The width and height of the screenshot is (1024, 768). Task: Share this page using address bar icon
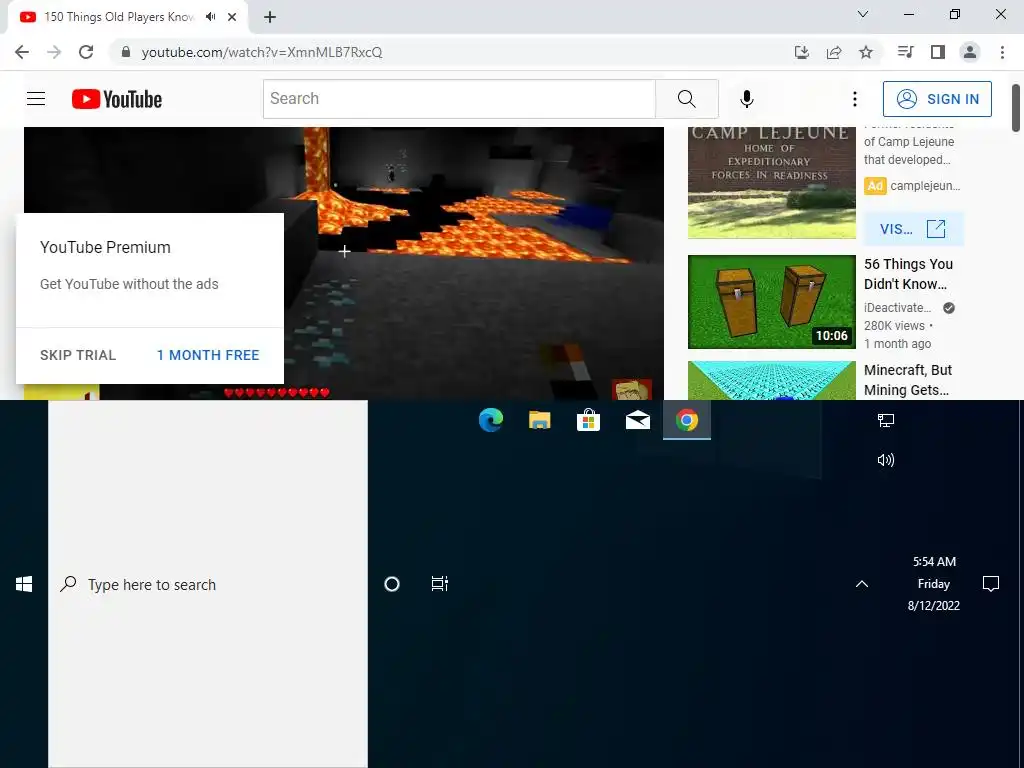click(x=834, y=52)
